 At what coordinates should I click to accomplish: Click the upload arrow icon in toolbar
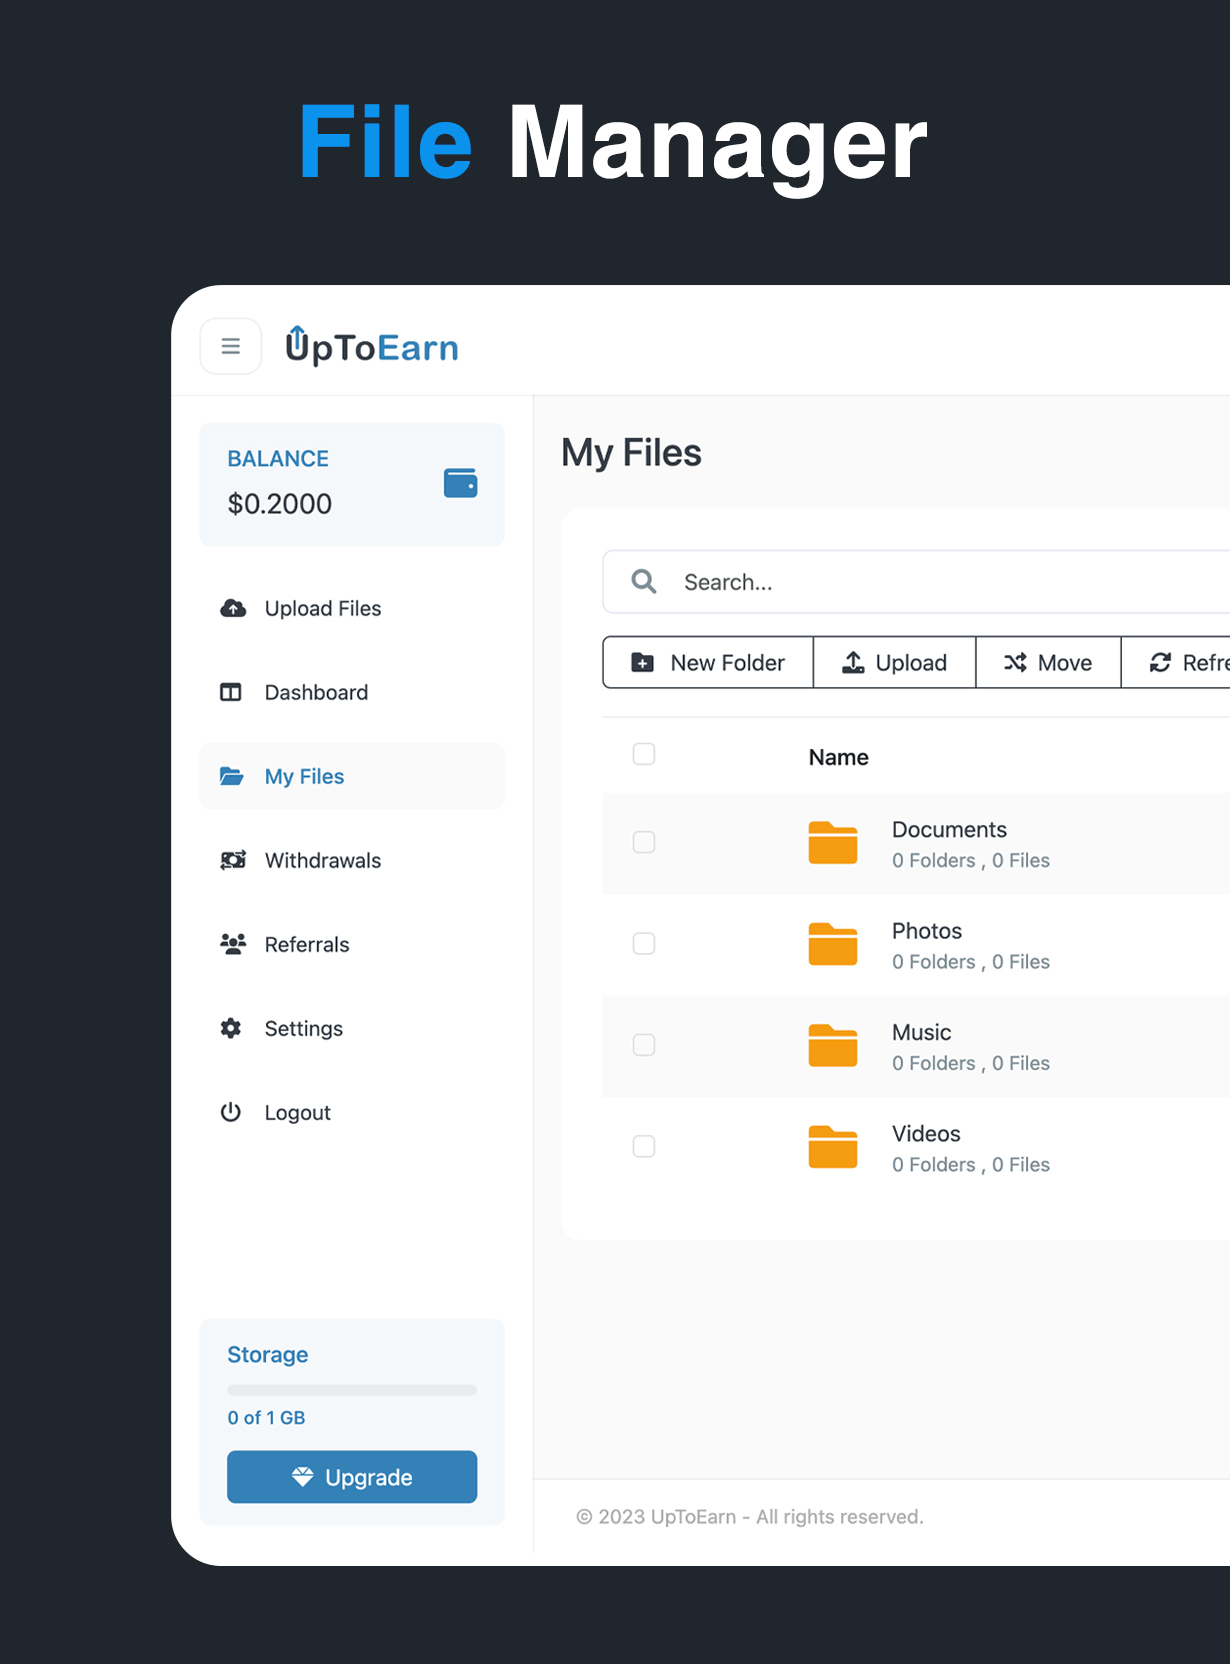coord(853,662)
